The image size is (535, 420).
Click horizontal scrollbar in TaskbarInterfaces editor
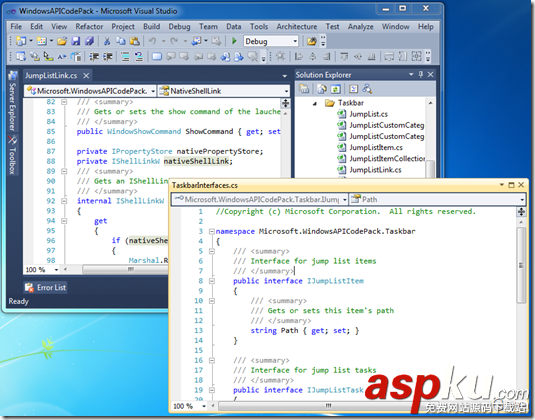click(328, 406)
